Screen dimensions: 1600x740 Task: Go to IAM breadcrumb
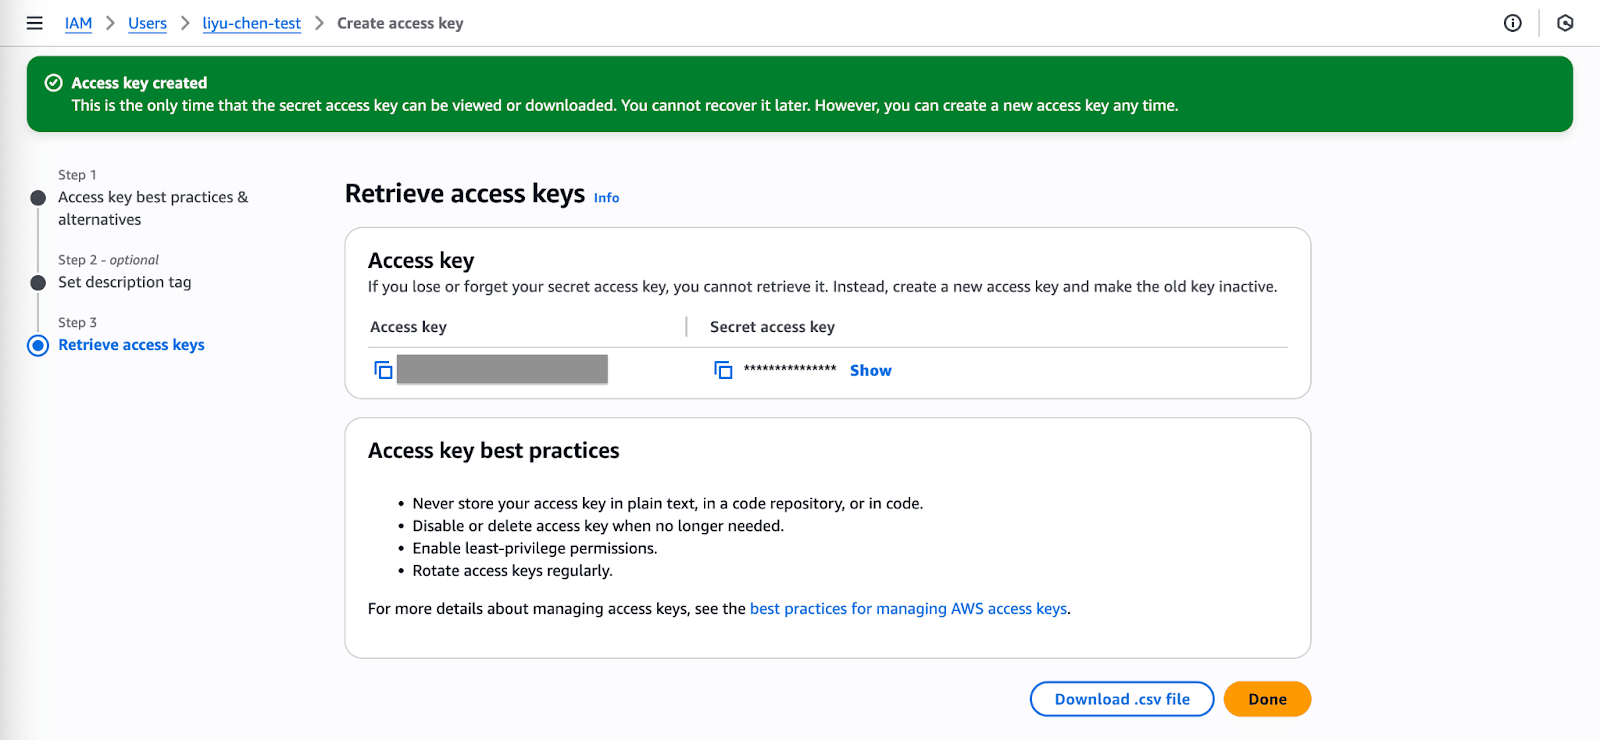click(x=78, y=23)
